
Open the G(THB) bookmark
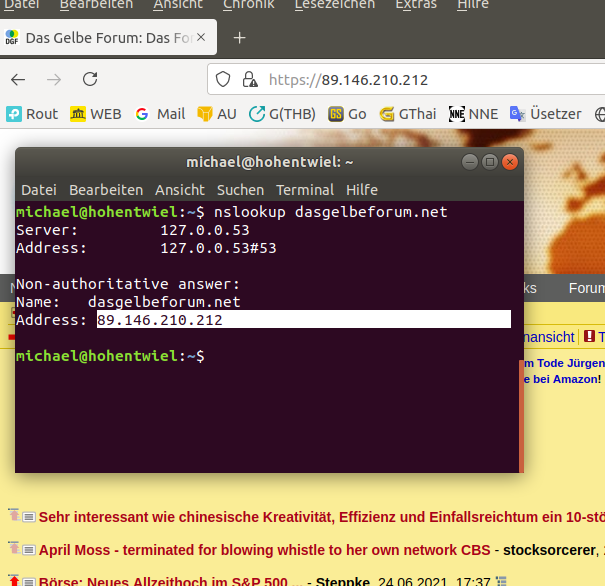[282, 114]
